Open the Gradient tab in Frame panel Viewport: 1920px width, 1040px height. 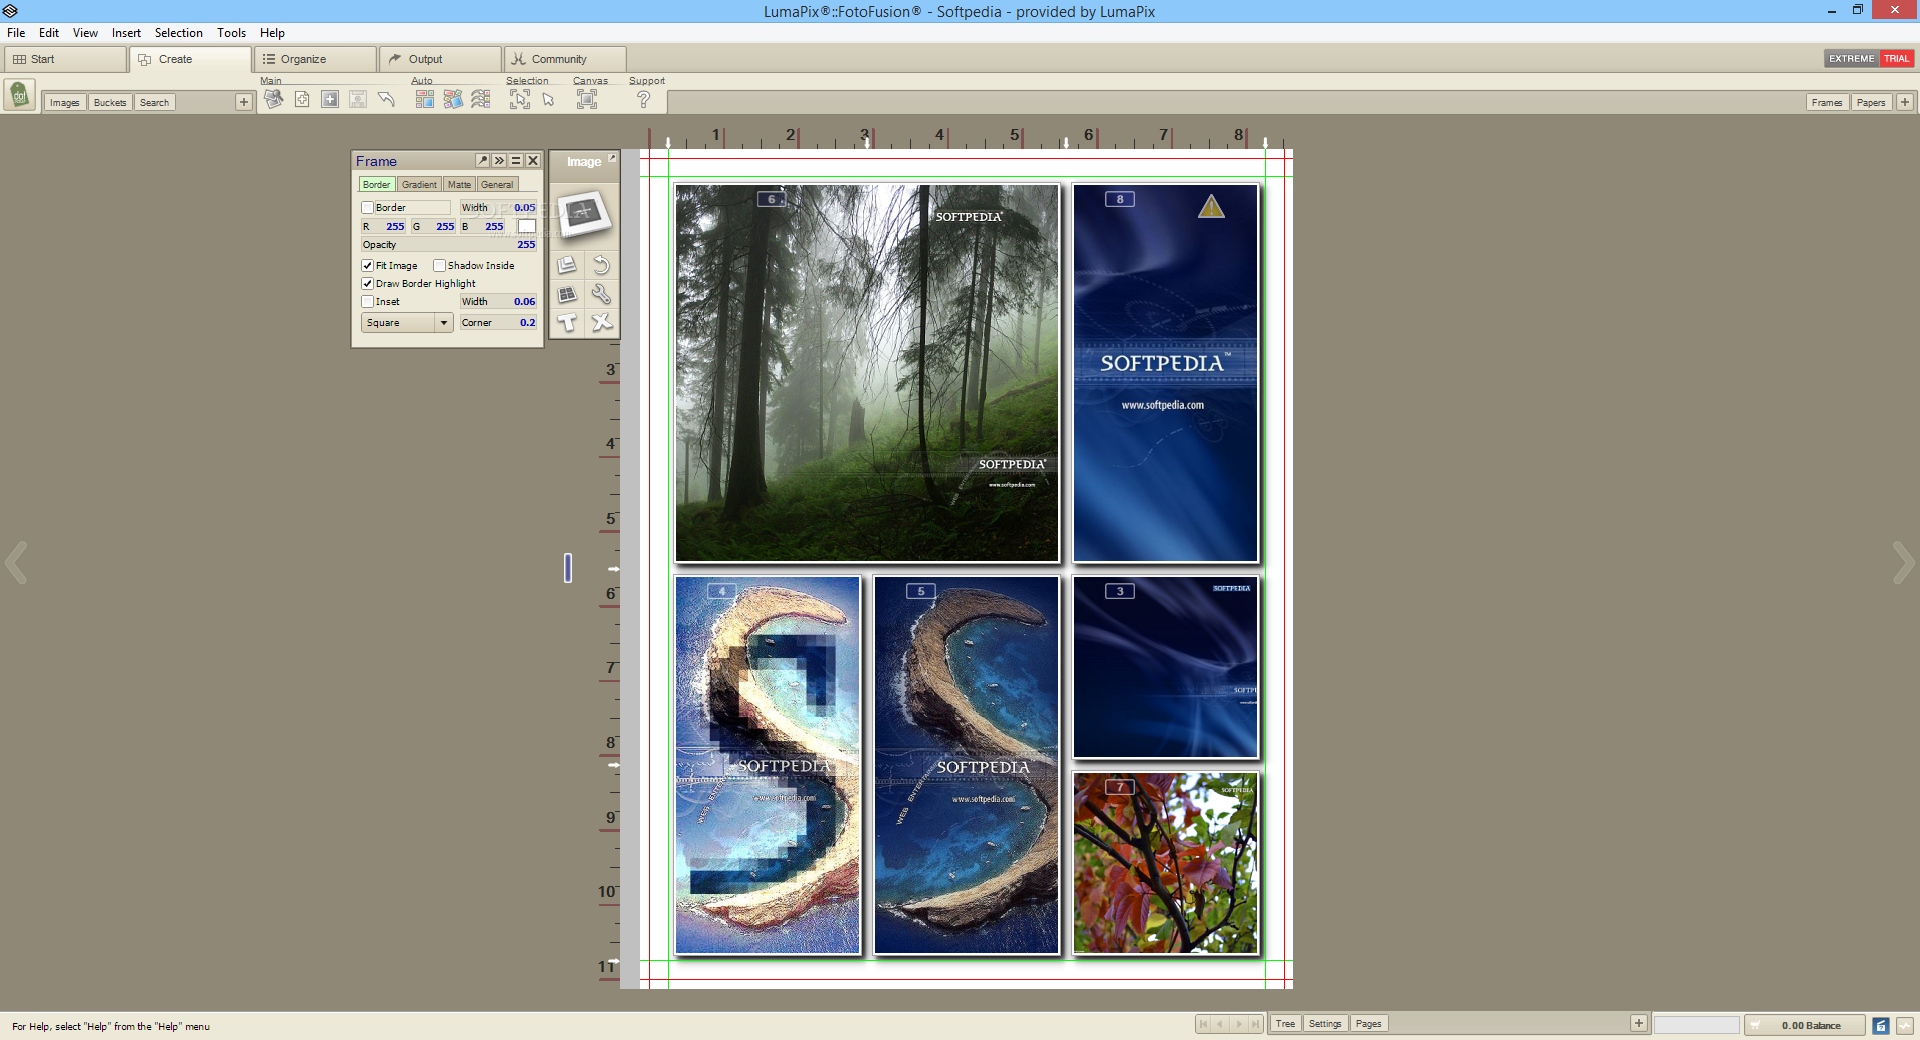[419, 185]
